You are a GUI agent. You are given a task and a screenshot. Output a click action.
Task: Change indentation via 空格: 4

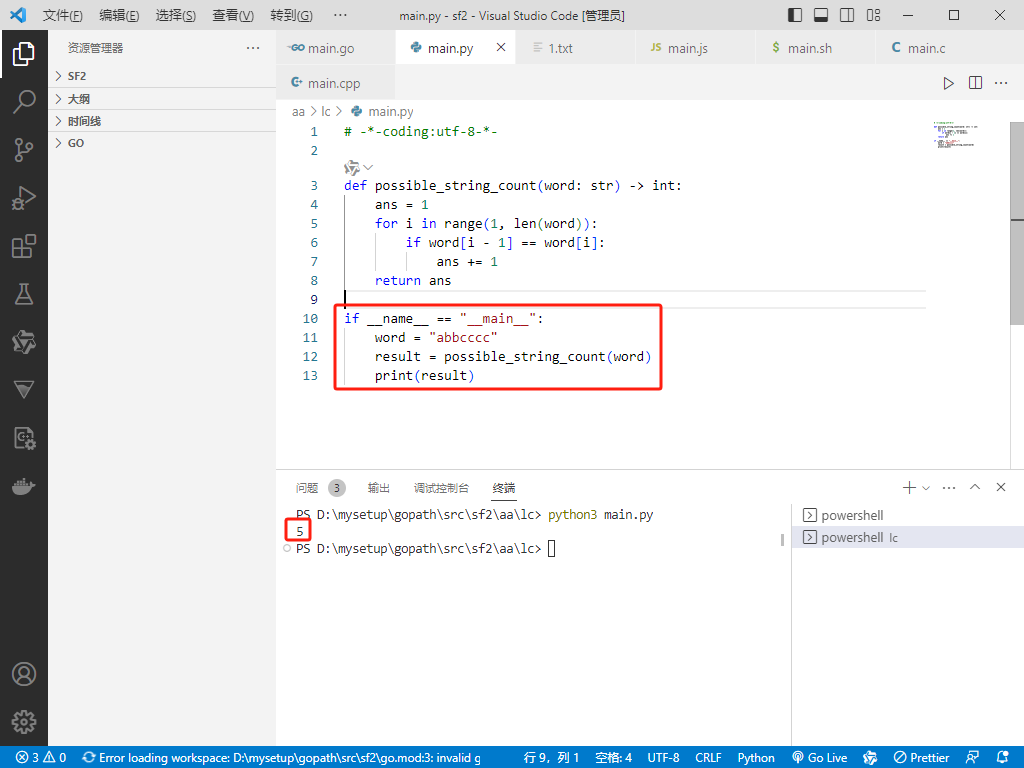[613, 758]
